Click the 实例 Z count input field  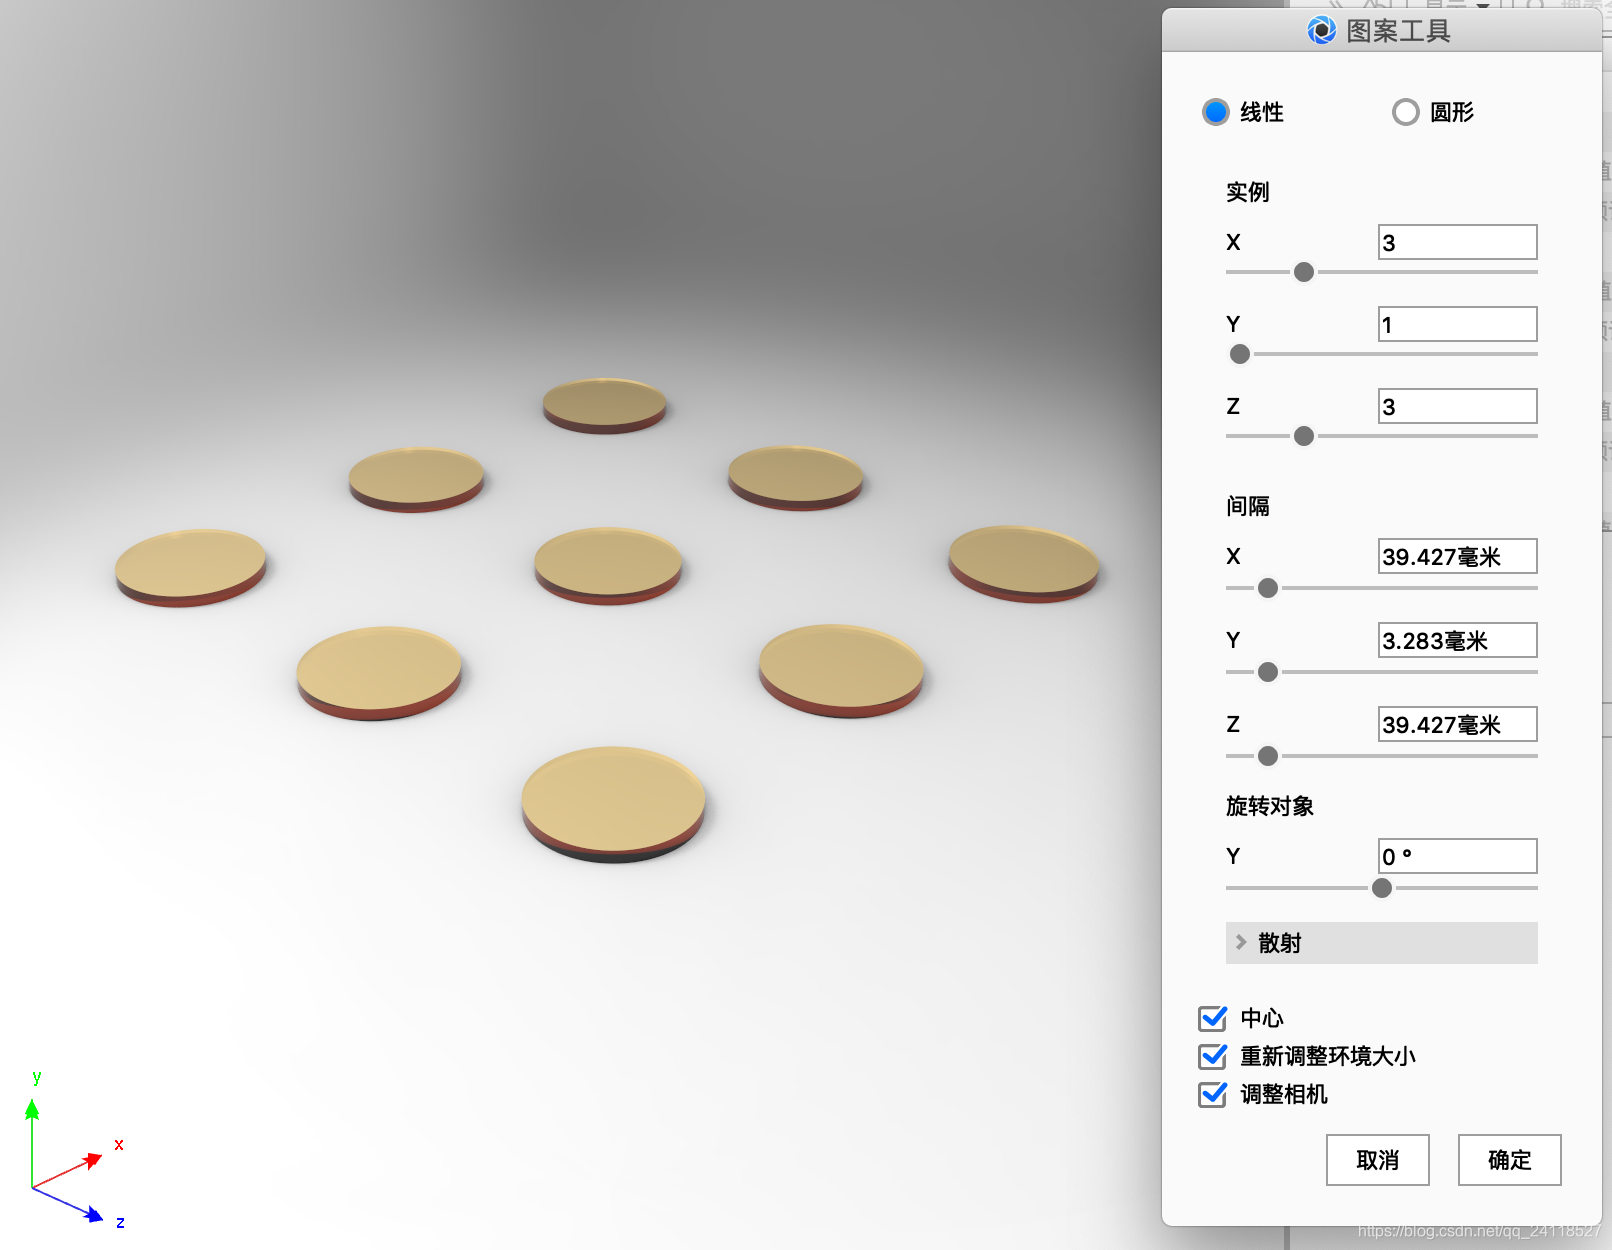1457,406
